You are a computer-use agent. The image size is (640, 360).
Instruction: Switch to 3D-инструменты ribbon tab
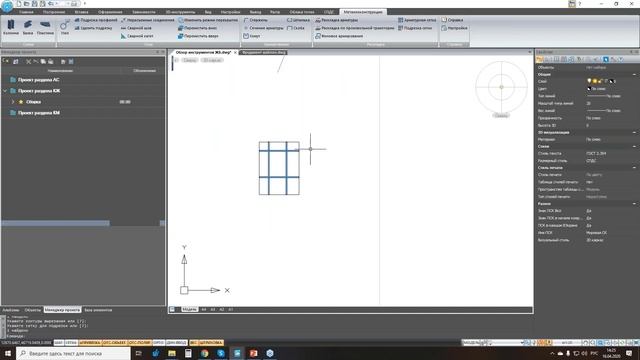pyautogui.click(x=180, y=12)
